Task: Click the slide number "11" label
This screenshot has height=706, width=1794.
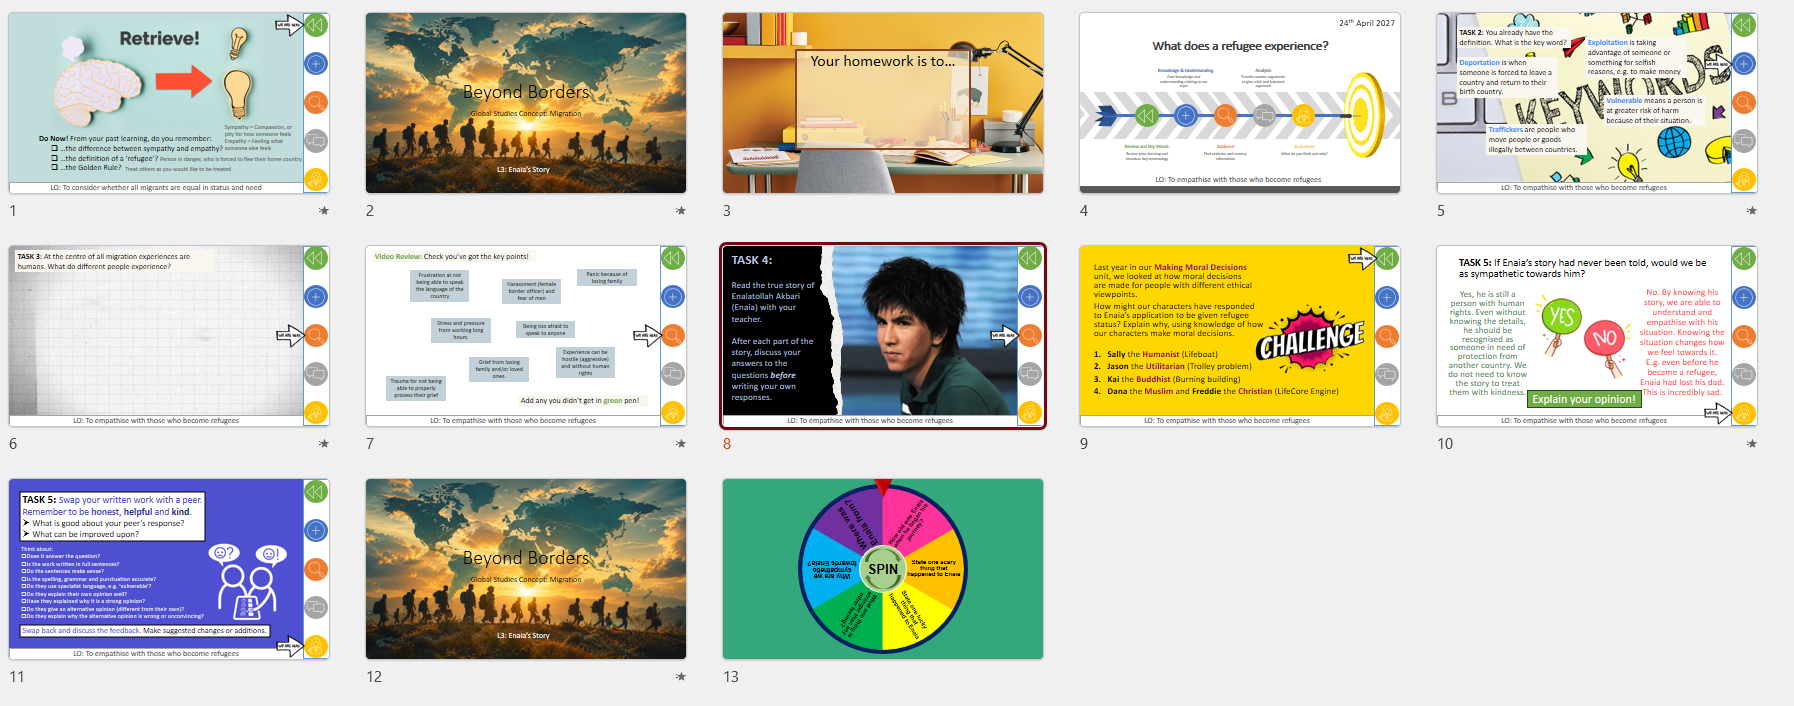Action: (x=16, y=677)
